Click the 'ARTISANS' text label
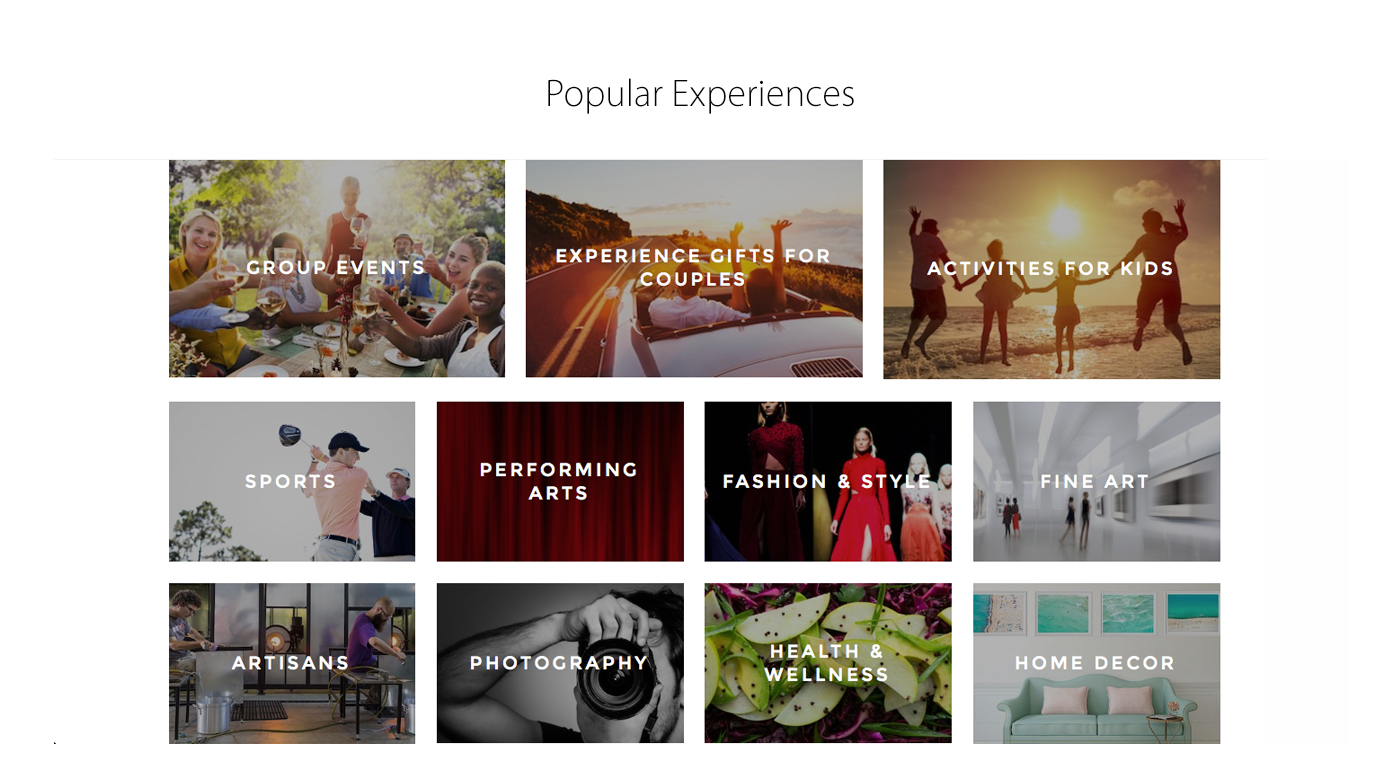Image resolution: width=1400 pixels, height=760 pixels. coord(291,663)
